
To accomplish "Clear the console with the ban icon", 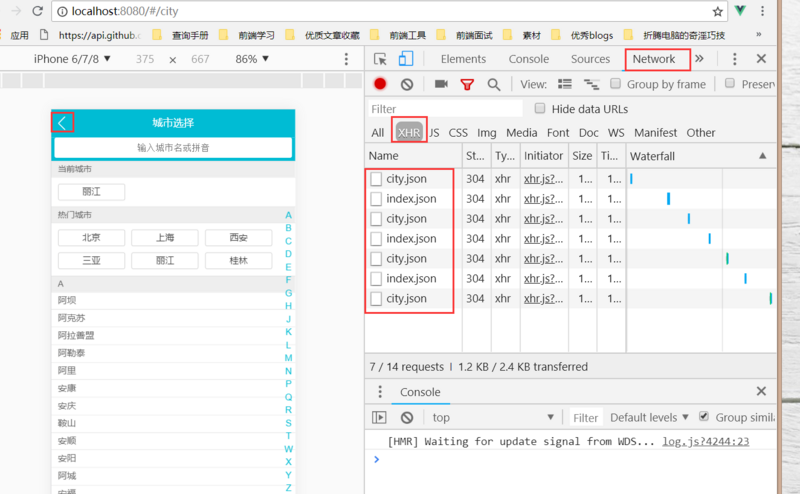I will tap(407, 417).
